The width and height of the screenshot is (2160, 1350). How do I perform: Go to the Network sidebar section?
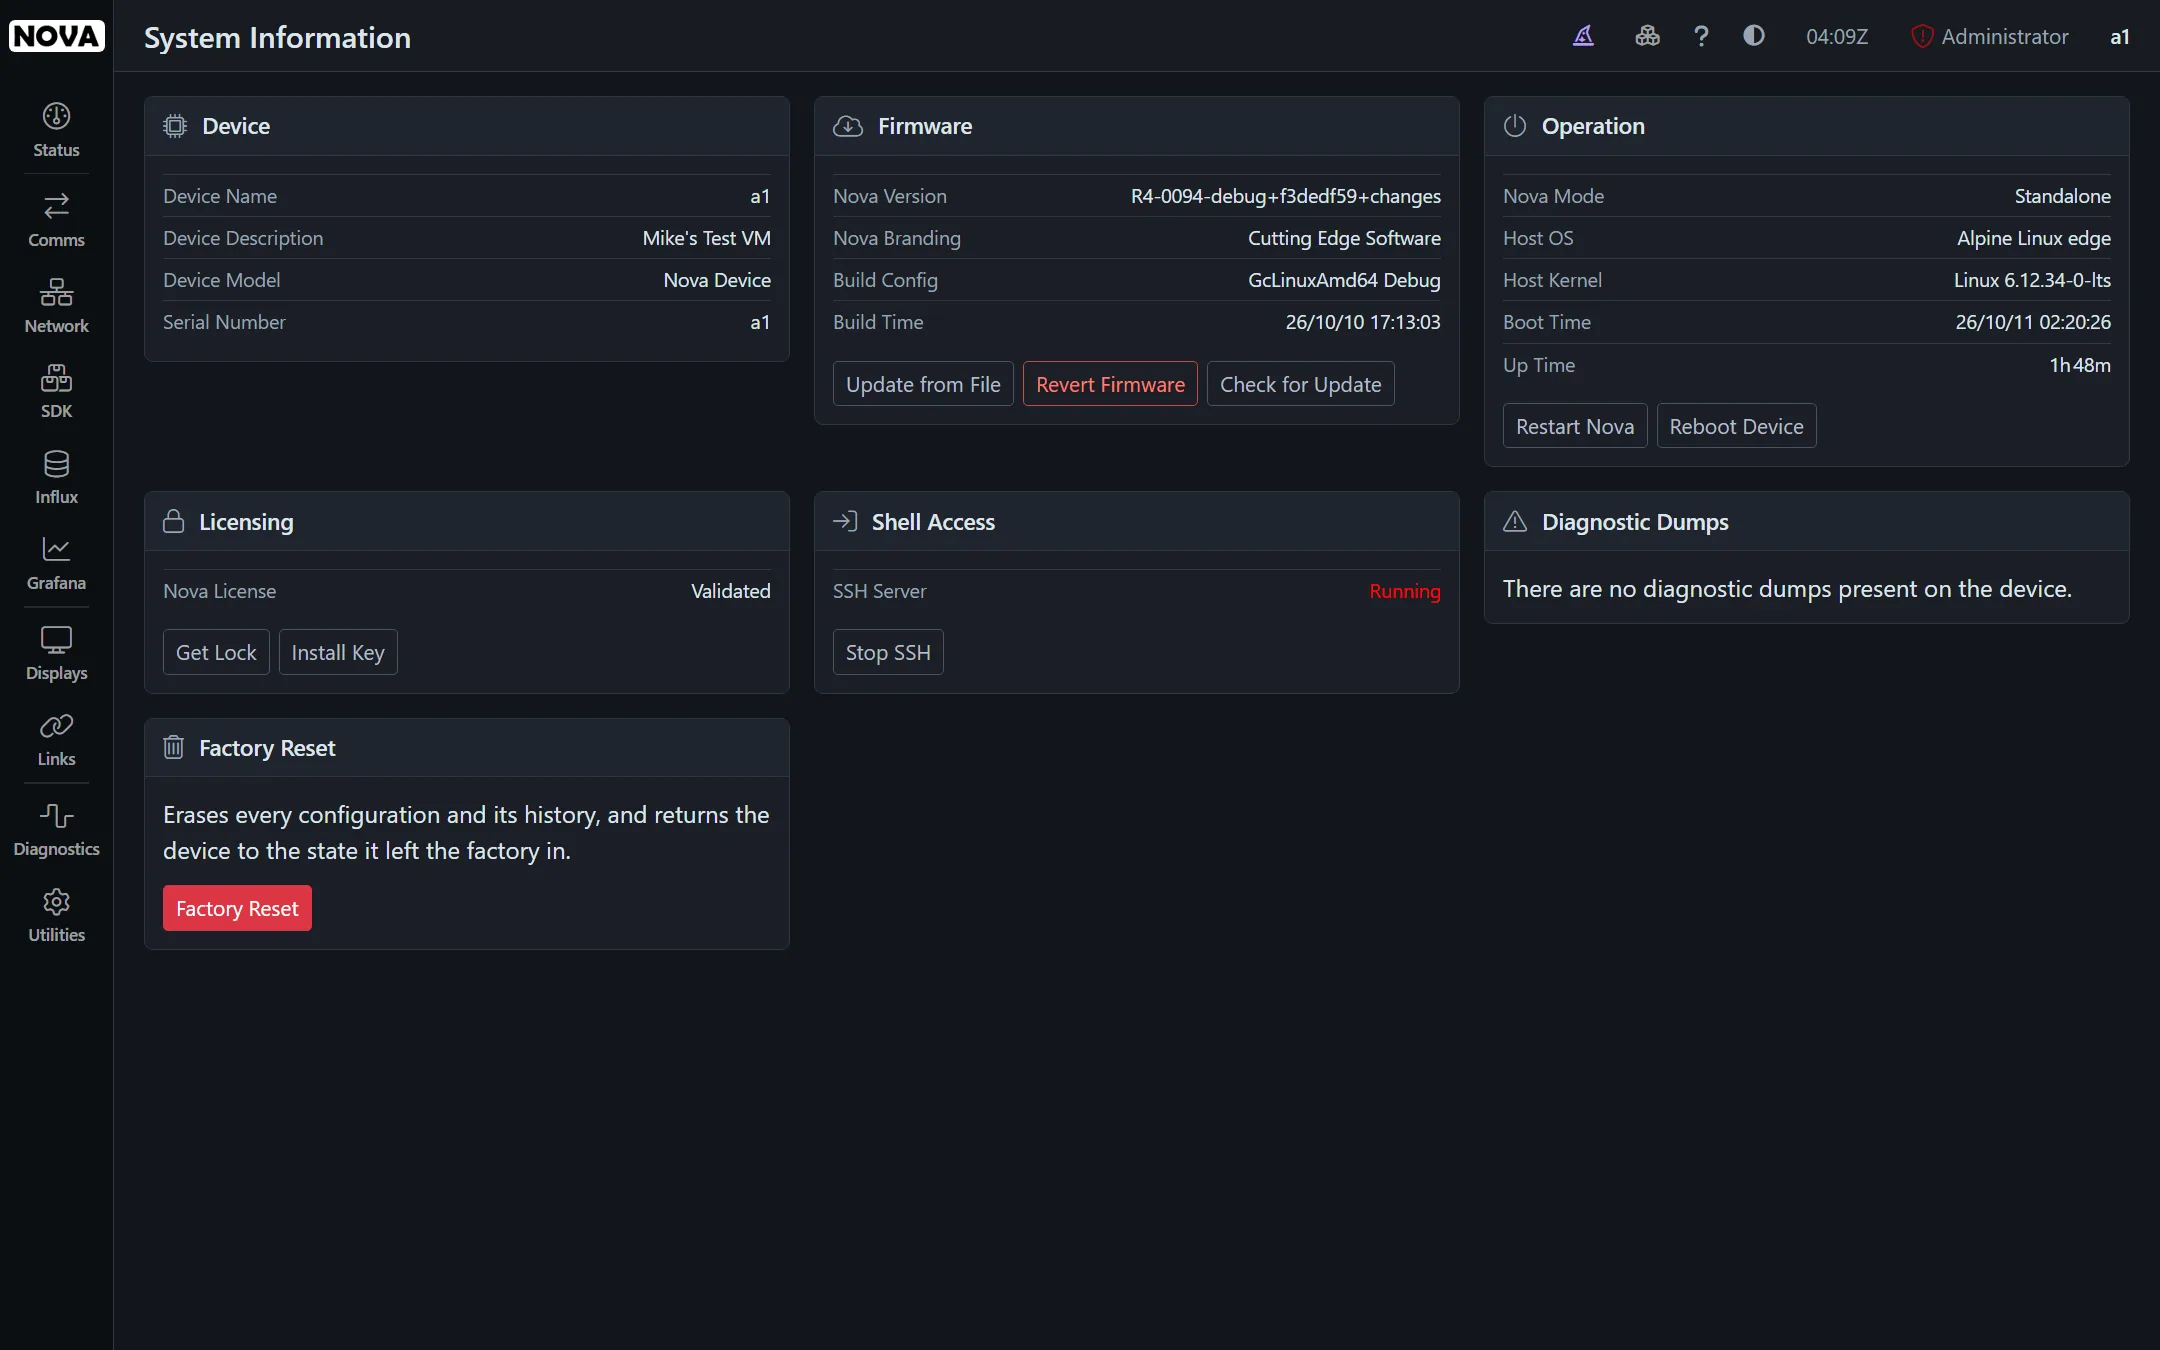coord(56,306)
